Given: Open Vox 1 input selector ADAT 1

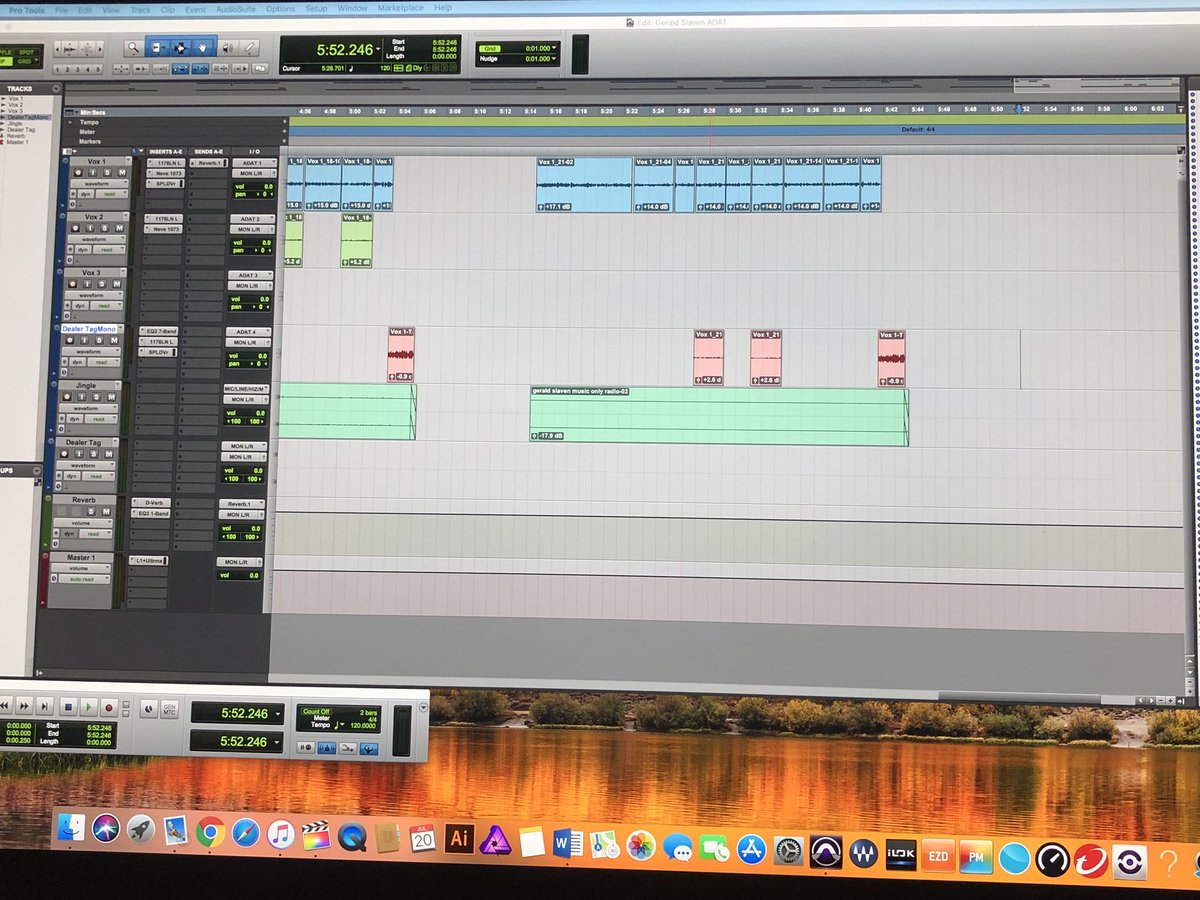Looking at the screenshot, I should pos(254,163).
